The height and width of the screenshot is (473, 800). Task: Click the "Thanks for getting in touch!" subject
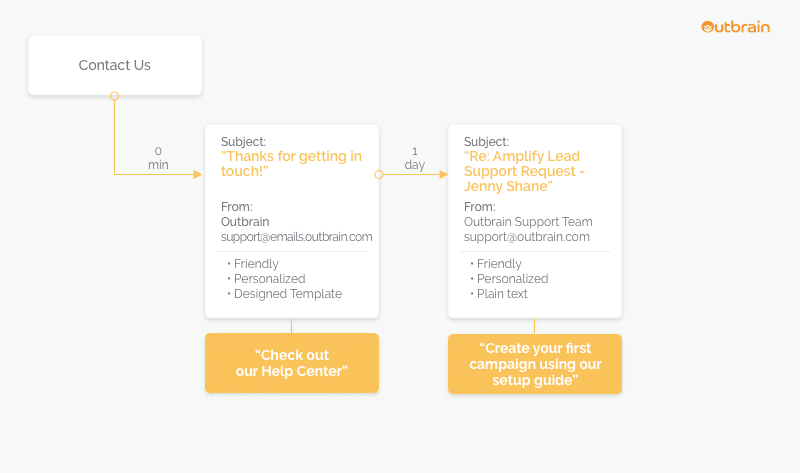click(x=291, y=163)
